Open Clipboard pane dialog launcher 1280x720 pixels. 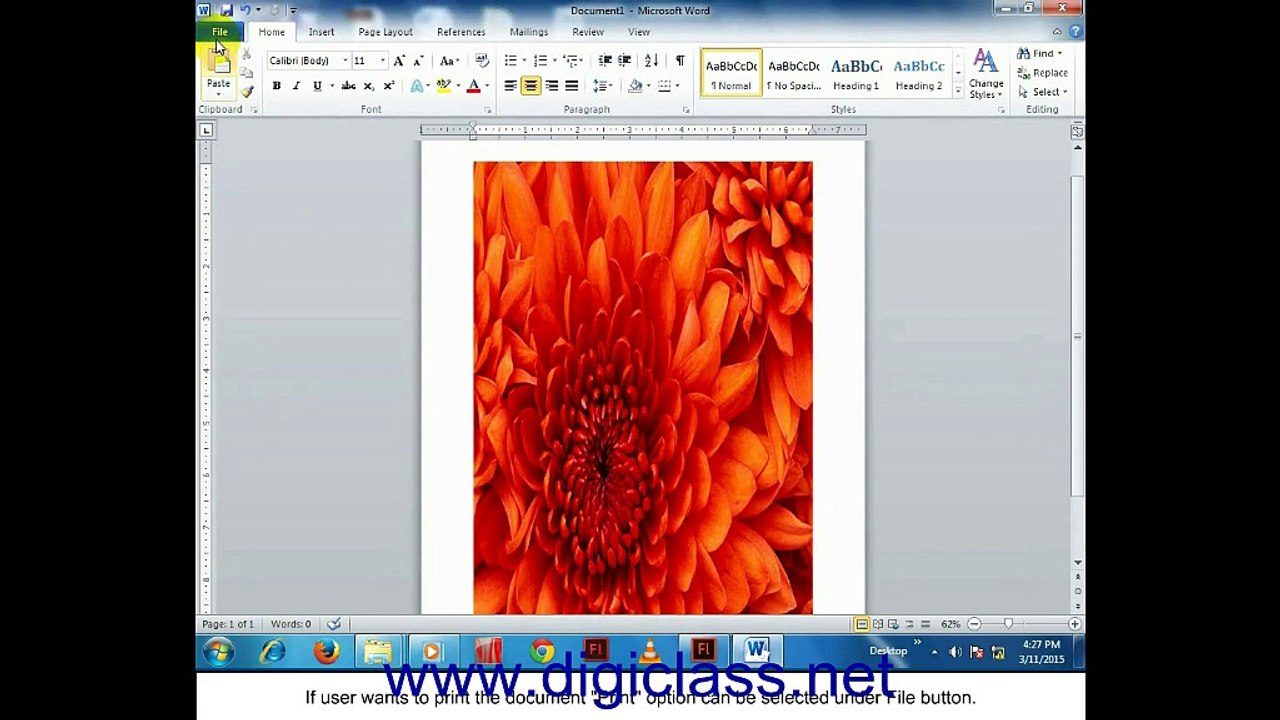(x=254, y=110)
